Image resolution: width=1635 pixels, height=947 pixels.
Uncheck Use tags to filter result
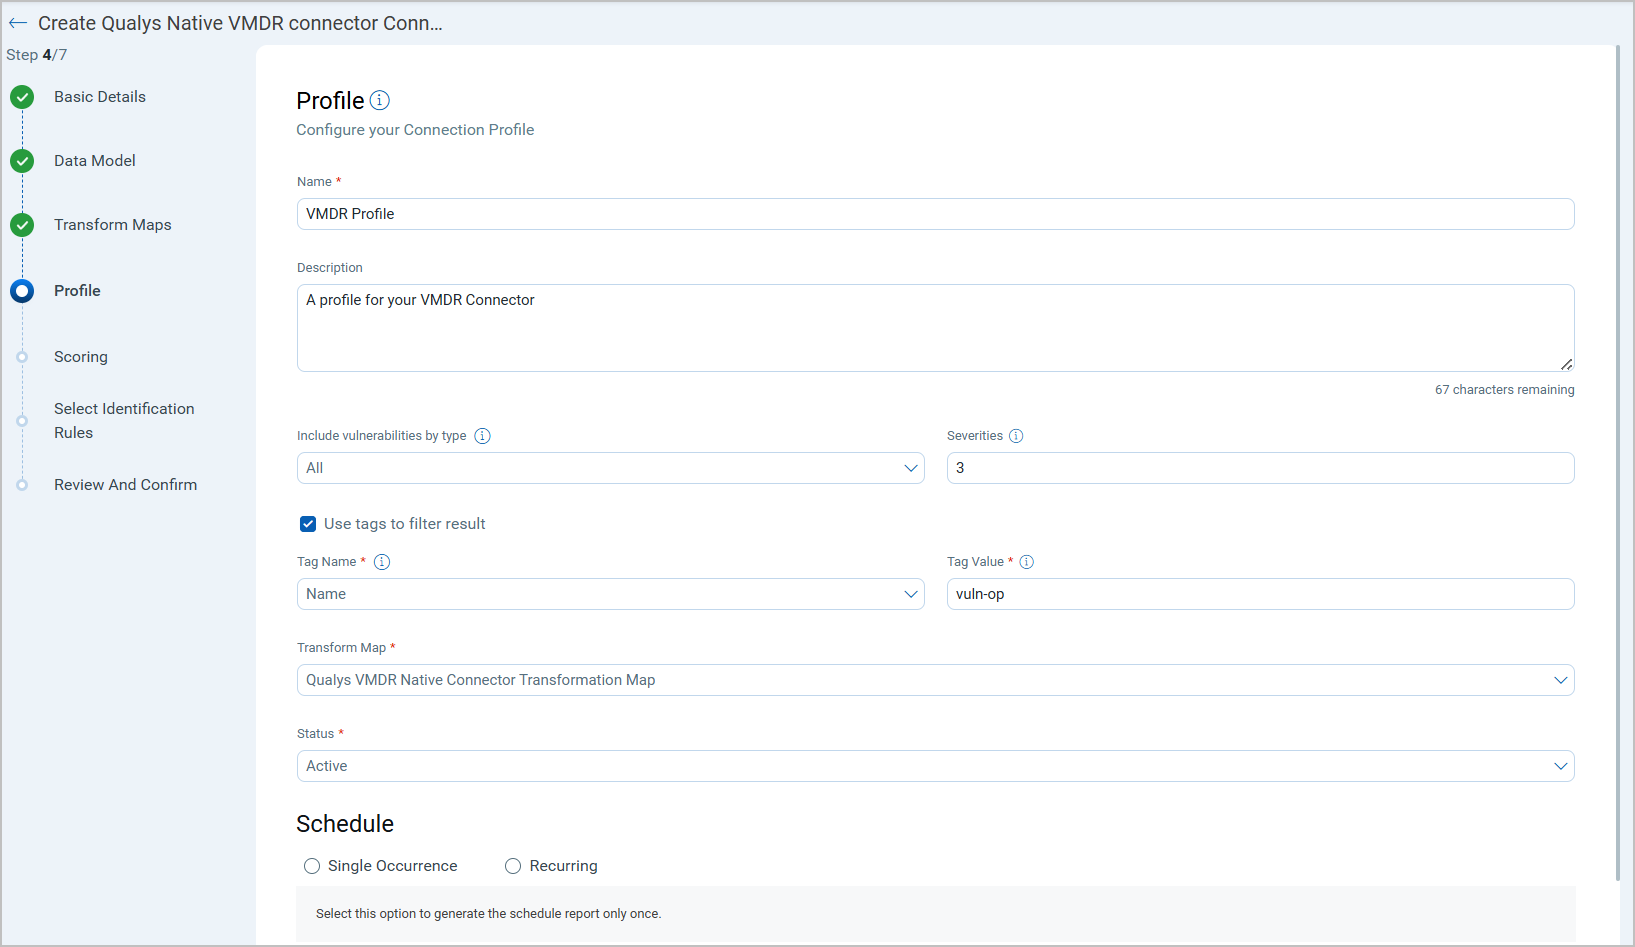point(308,524)
